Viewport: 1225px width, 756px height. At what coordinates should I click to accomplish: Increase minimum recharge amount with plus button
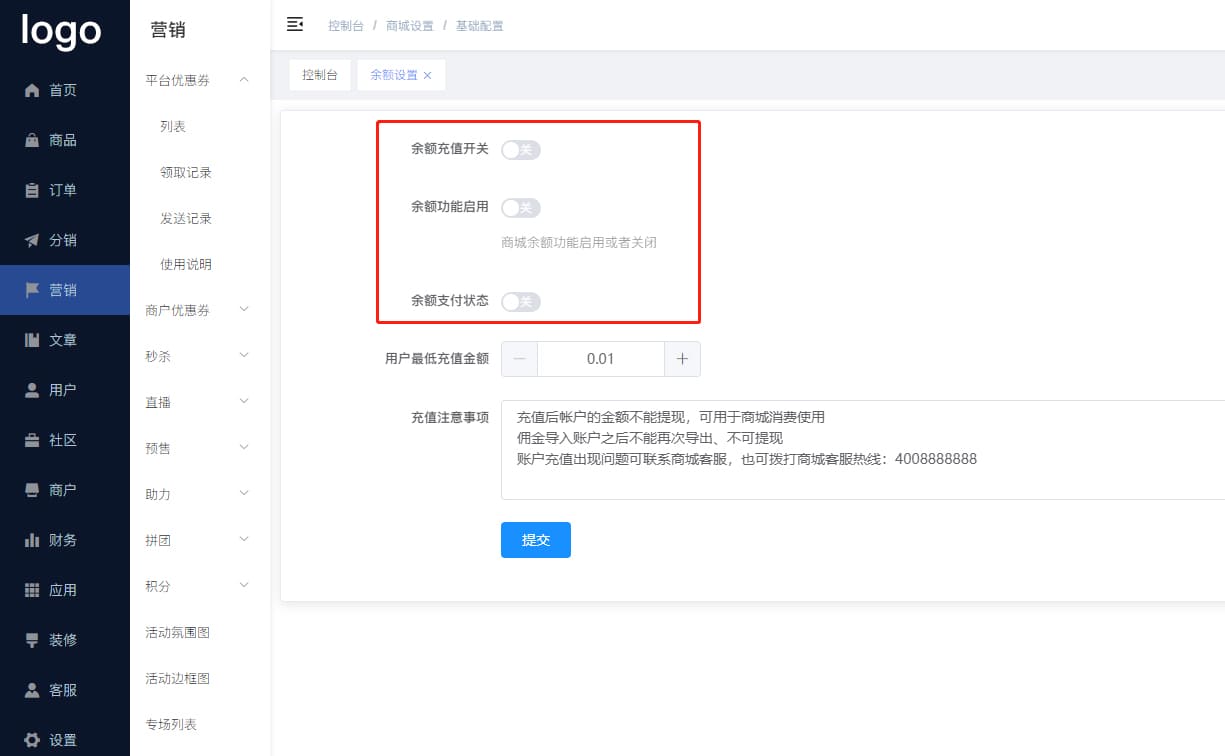tap(682, 359)
